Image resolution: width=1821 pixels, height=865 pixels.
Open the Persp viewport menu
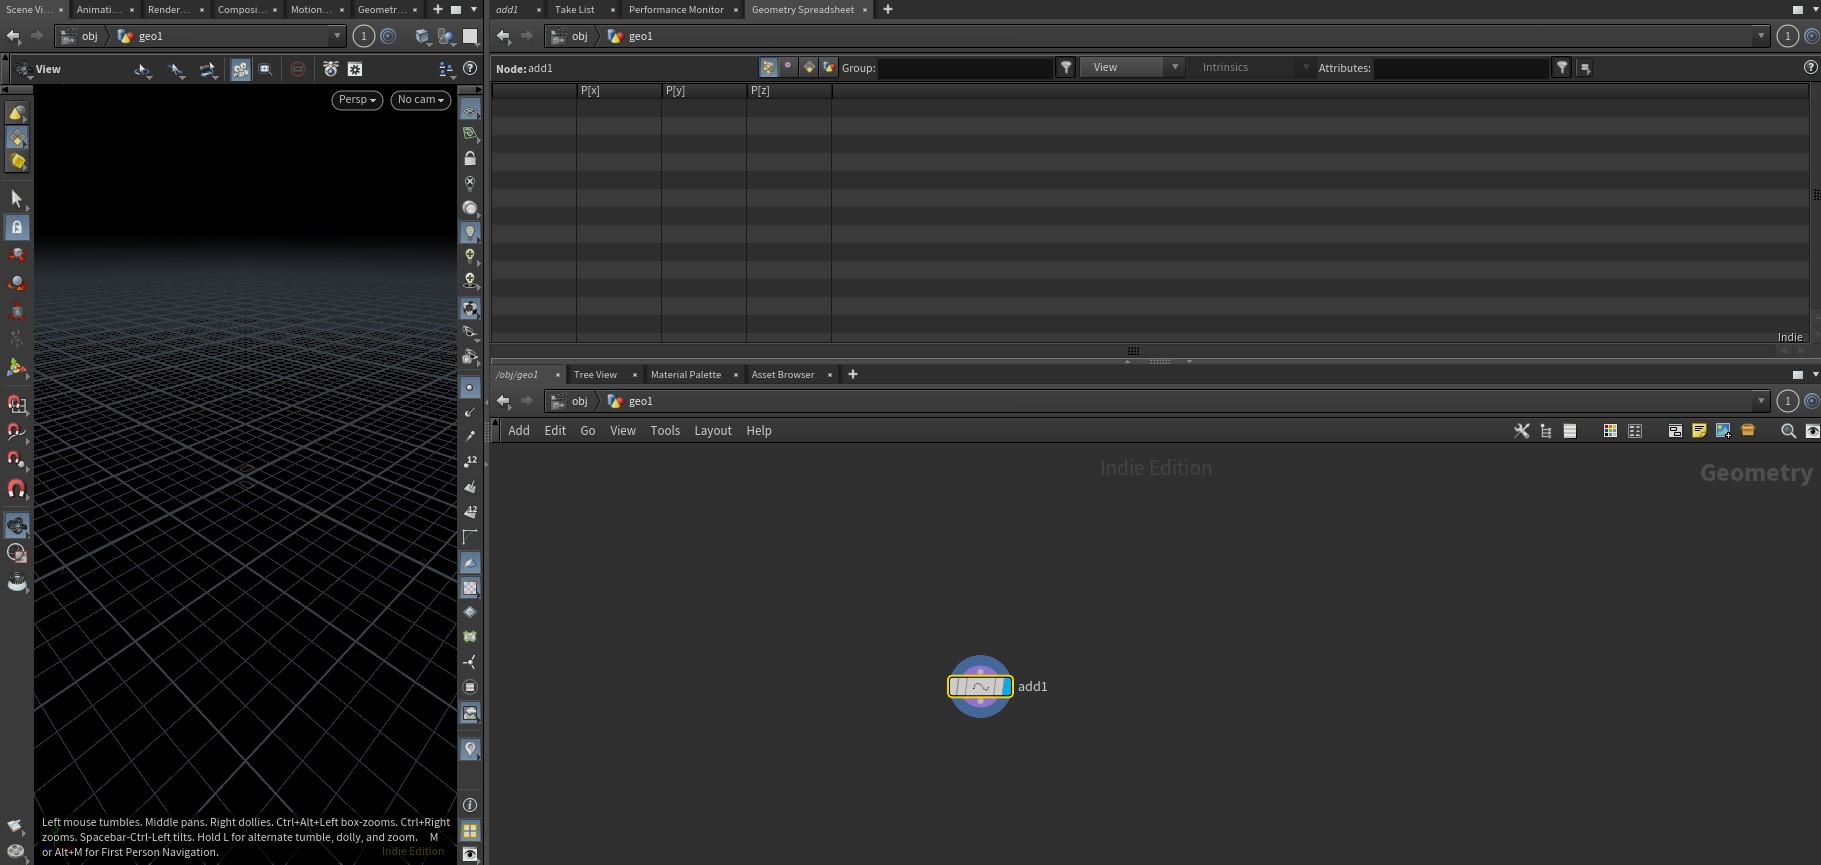[357, 100]
